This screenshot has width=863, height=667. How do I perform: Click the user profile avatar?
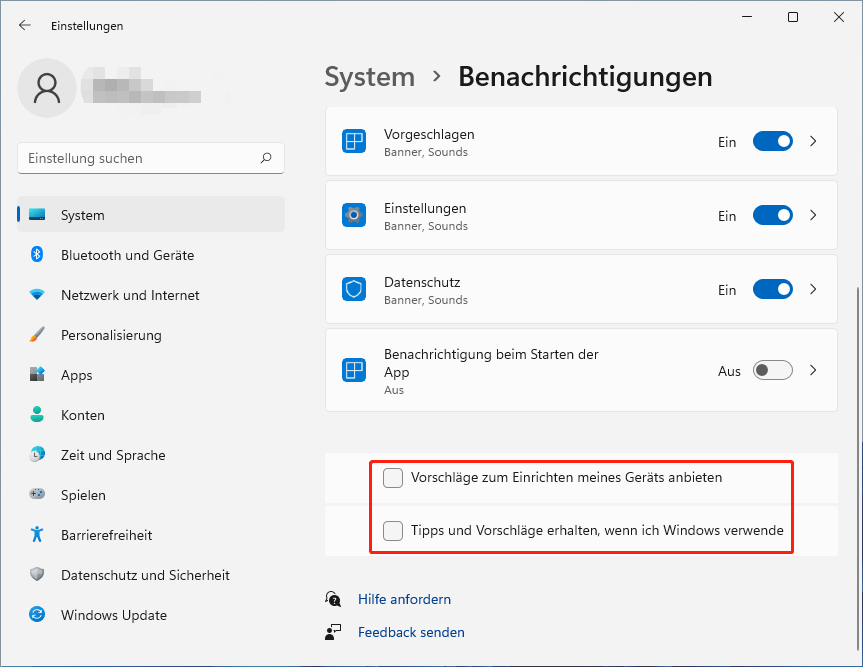pos(47,88)
